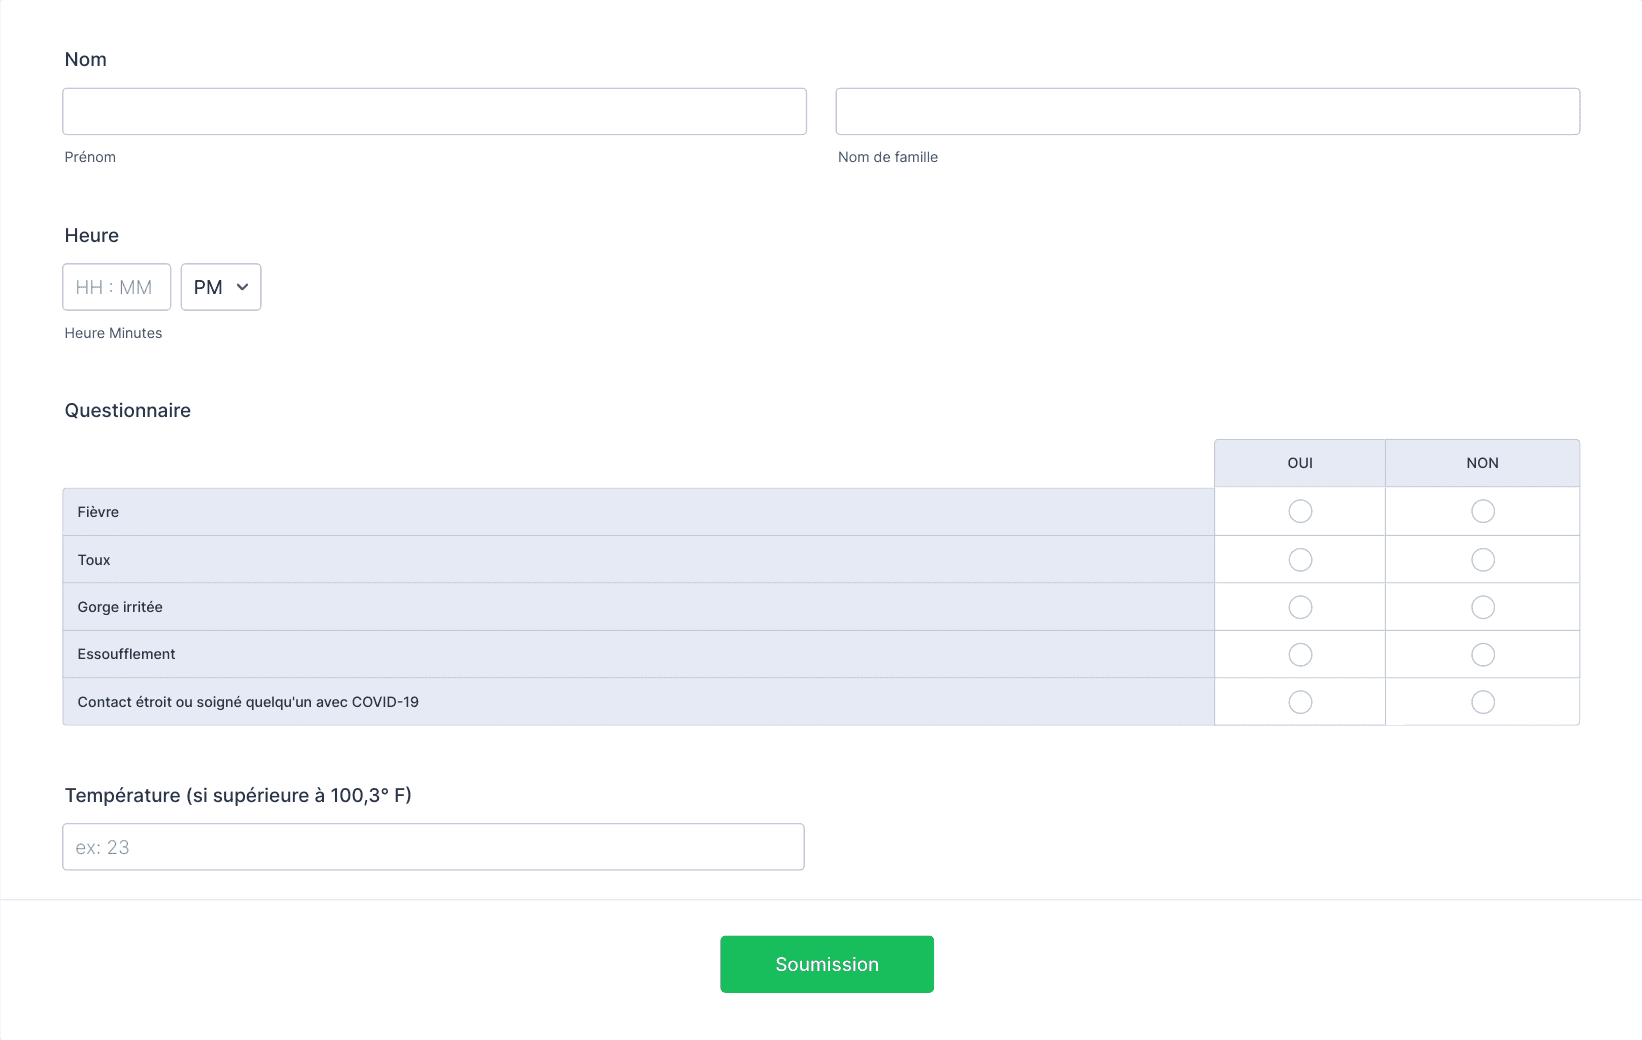Select OUI for Essoufflement
Viewport: 1642px width, 1040px height.
point(1300,654)
